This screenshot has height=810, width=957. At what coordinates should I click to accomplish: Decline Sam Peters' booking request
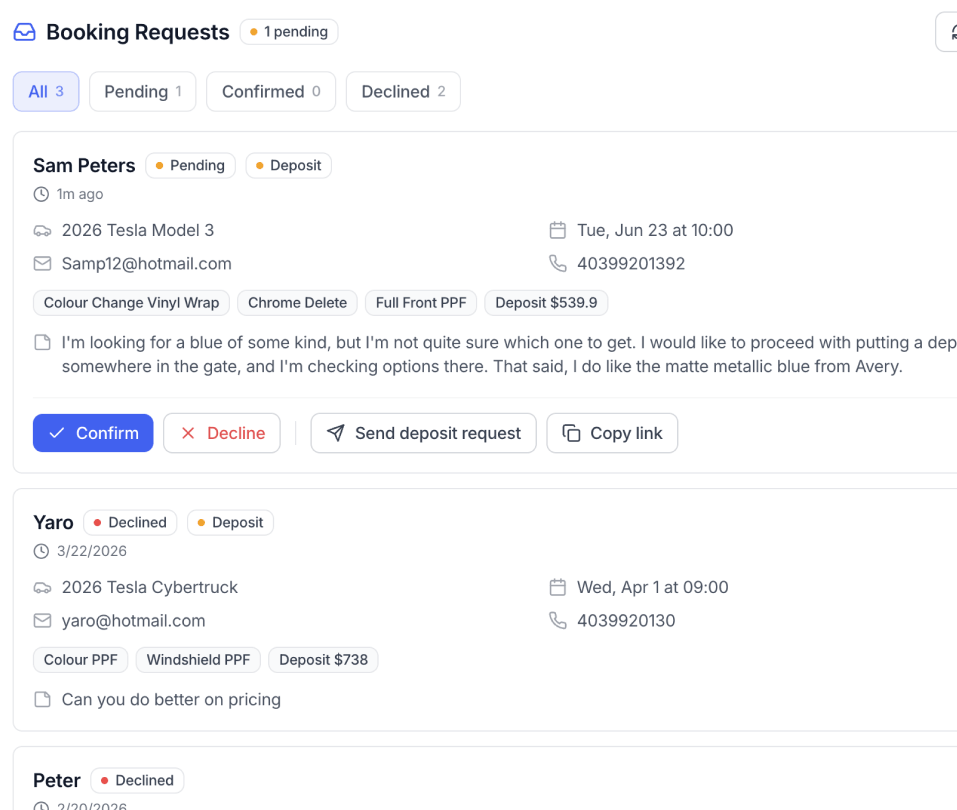(x=222, y=433)
